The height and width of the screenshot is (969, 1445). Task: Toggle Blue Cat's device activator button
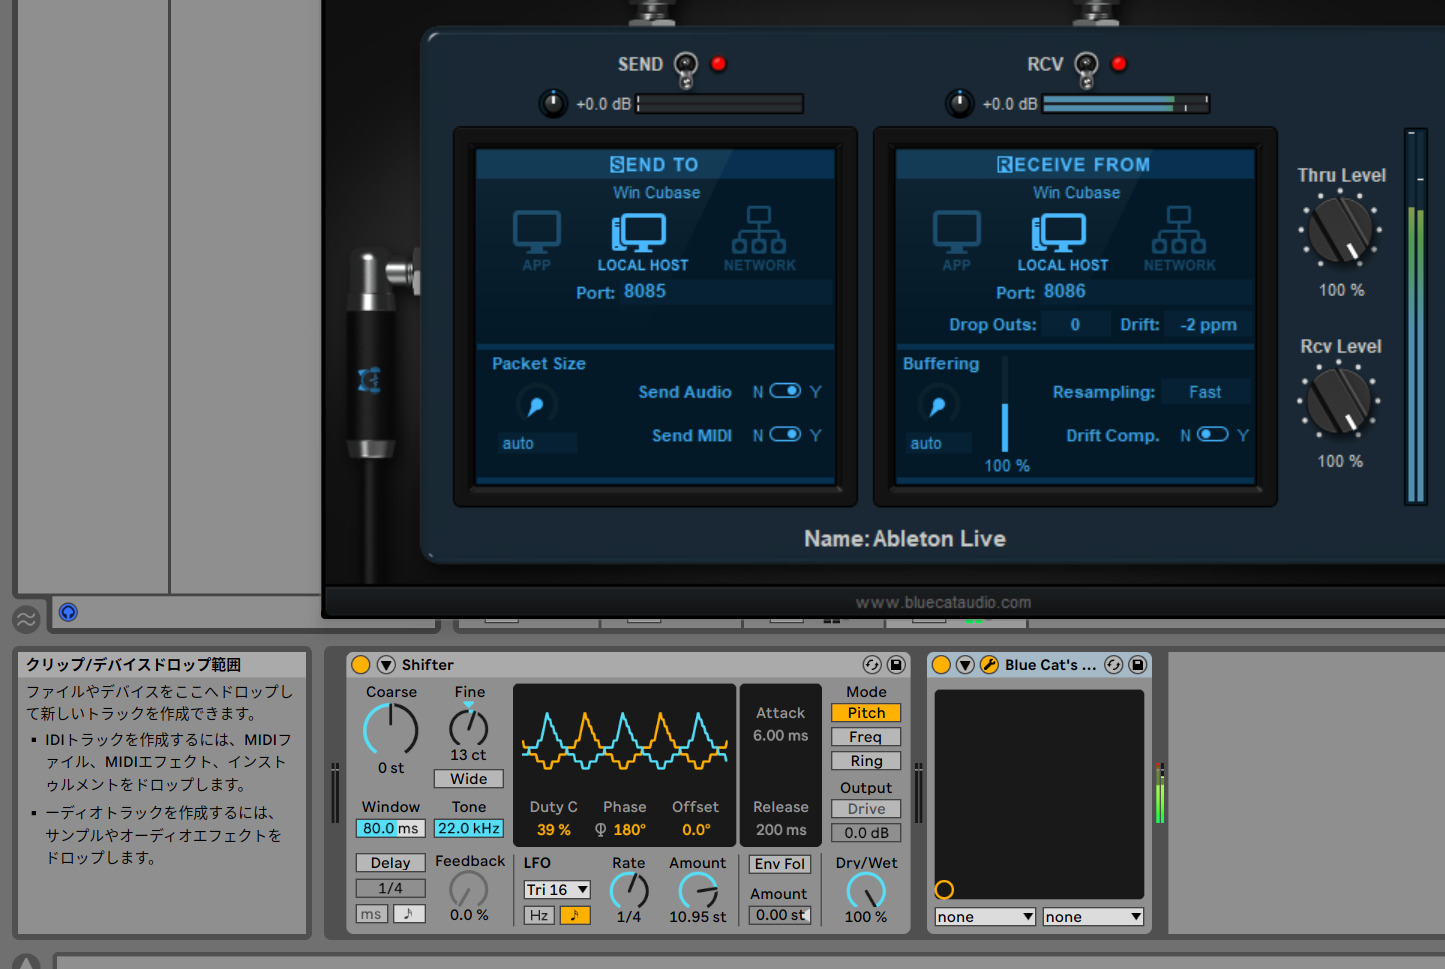pos(941,665)
